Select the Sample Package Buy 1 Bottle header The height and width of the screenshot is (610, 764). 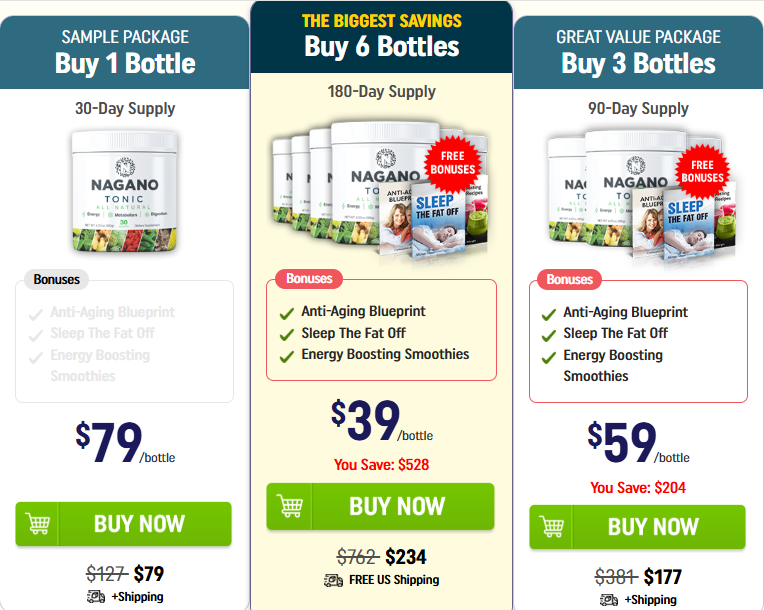[x=125, y=52]
